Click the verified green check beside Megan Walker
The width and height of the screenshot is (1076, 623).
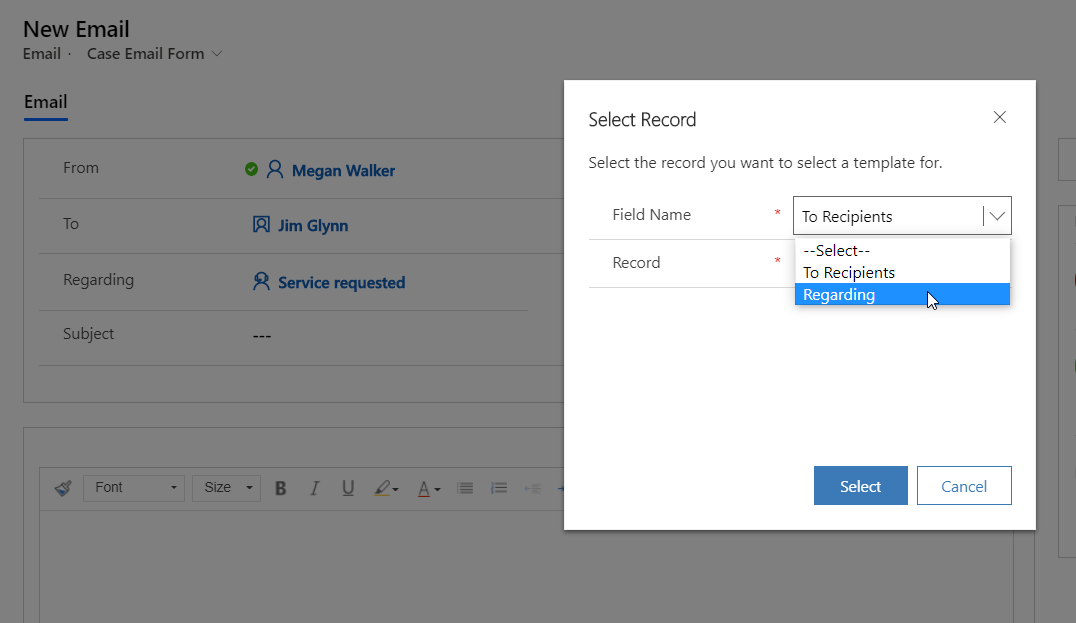252,168
